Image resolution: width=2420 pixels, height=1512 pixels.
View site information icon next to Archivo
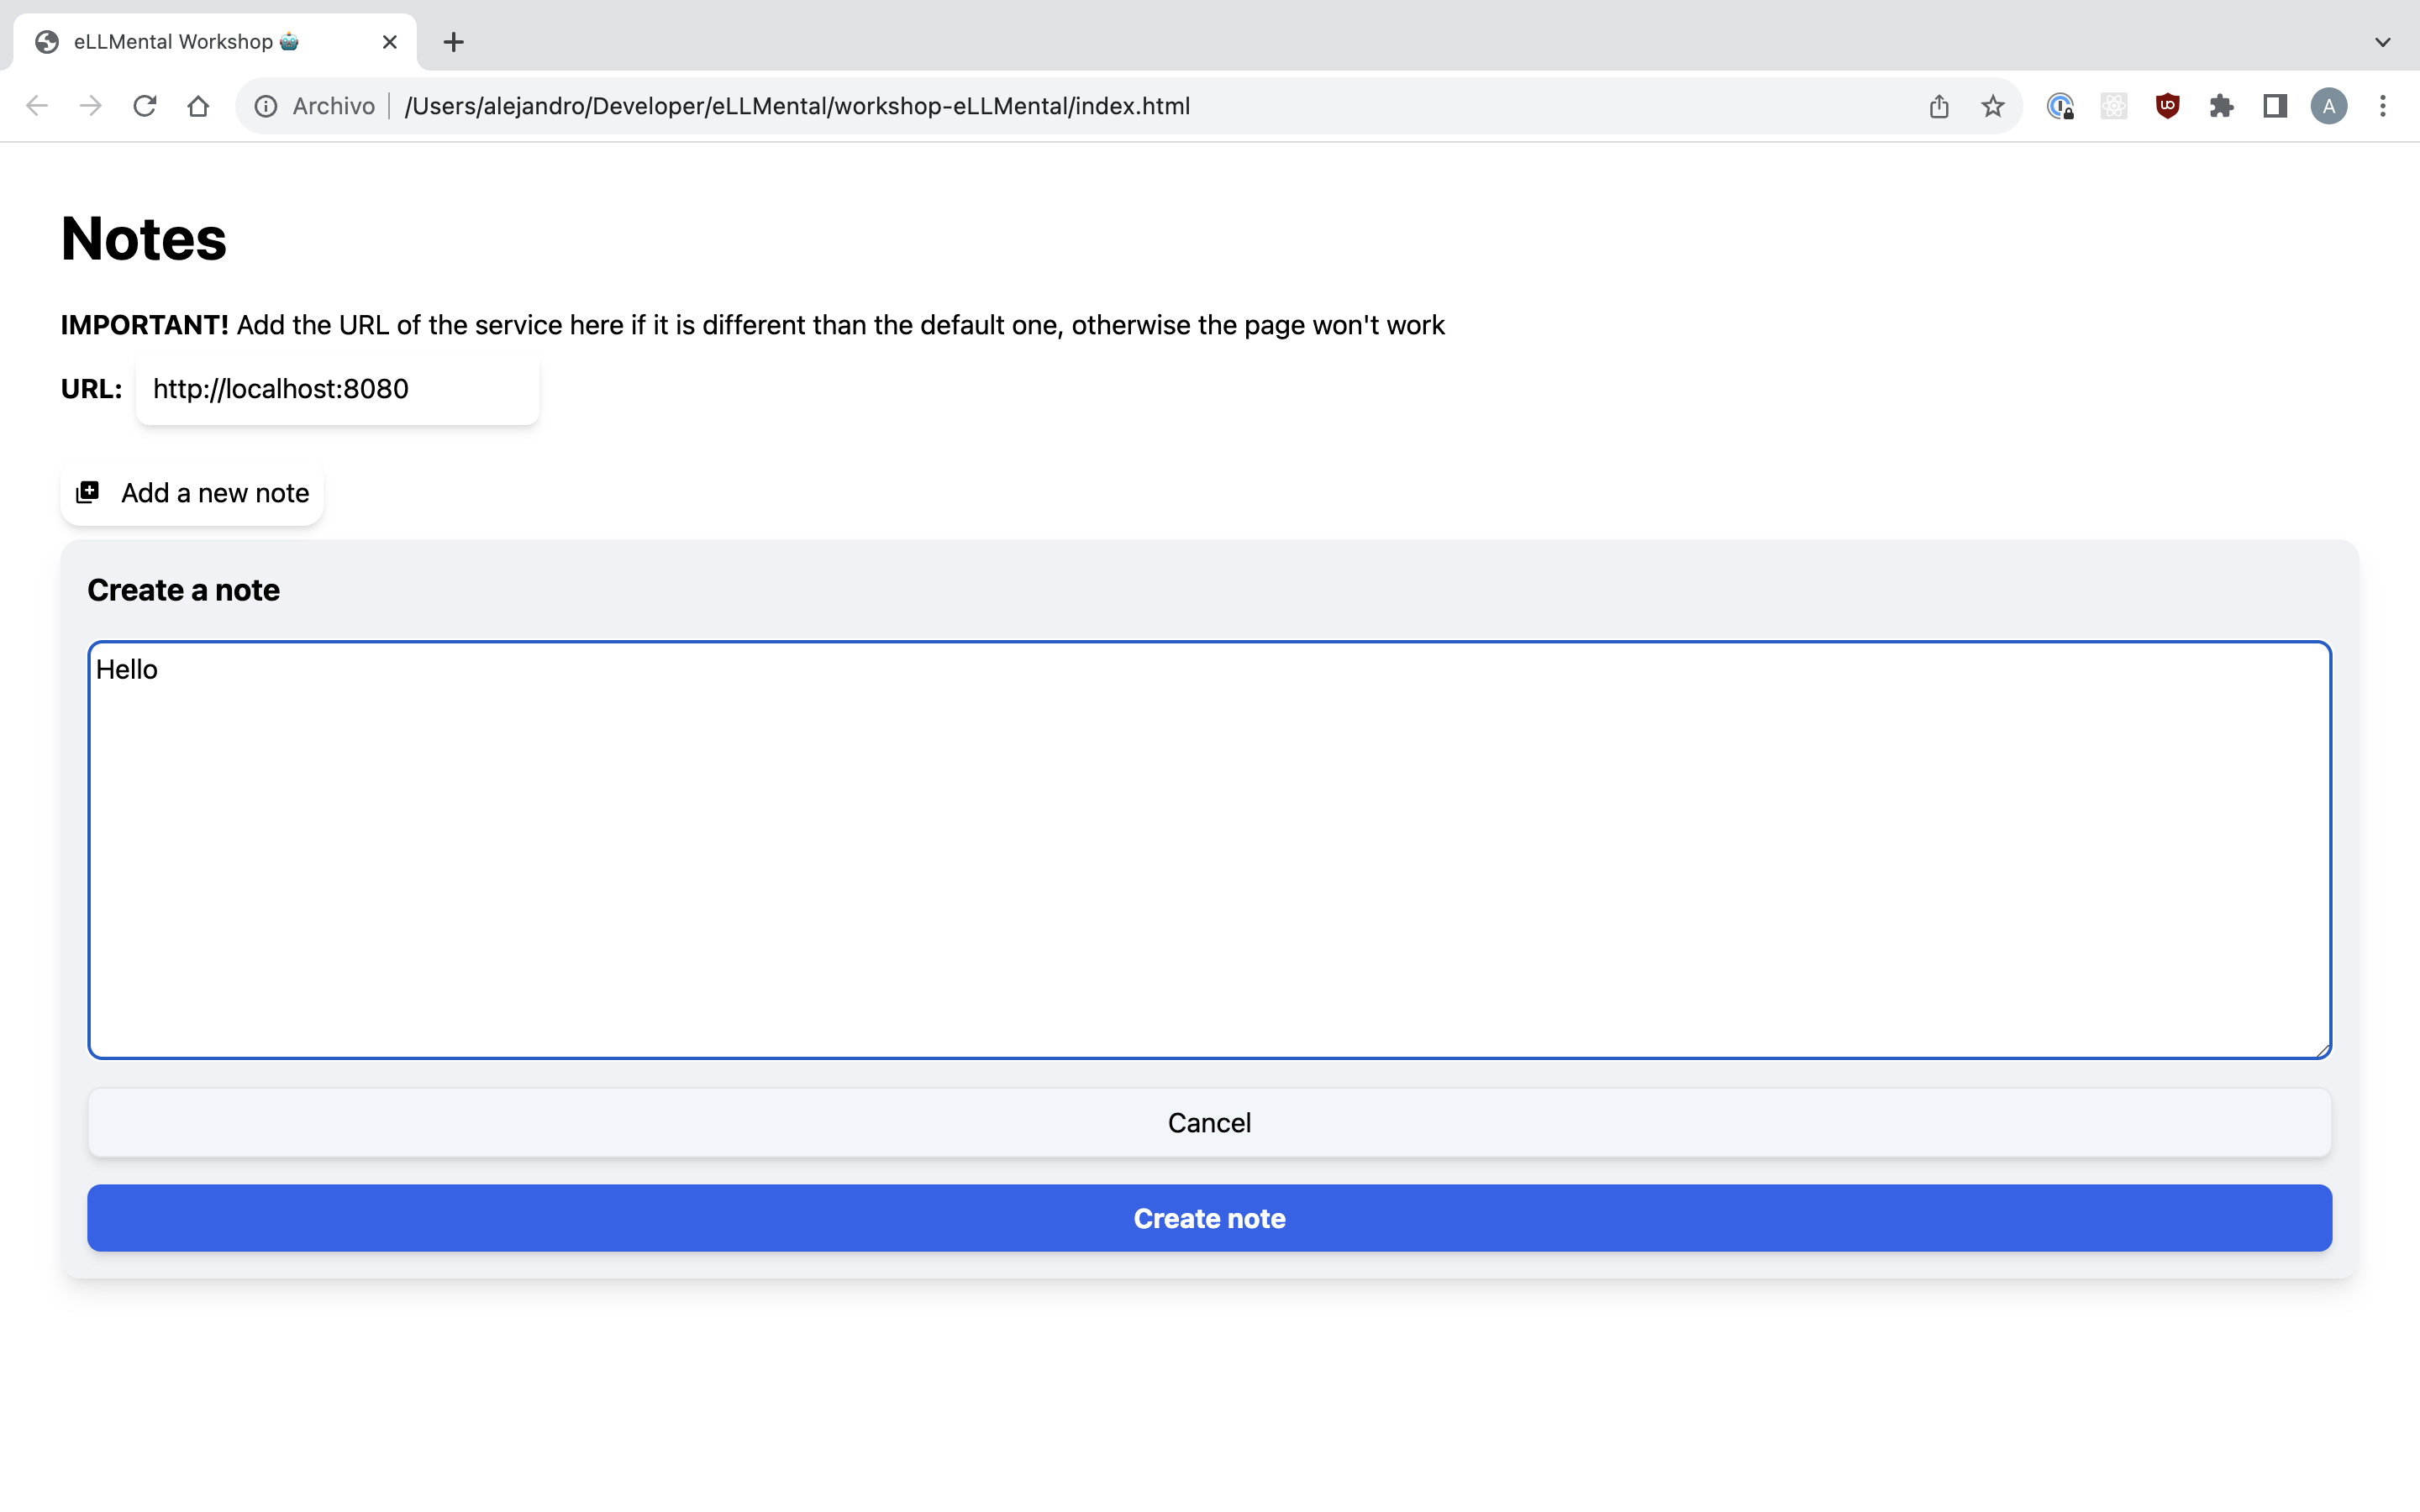[266, 106]
